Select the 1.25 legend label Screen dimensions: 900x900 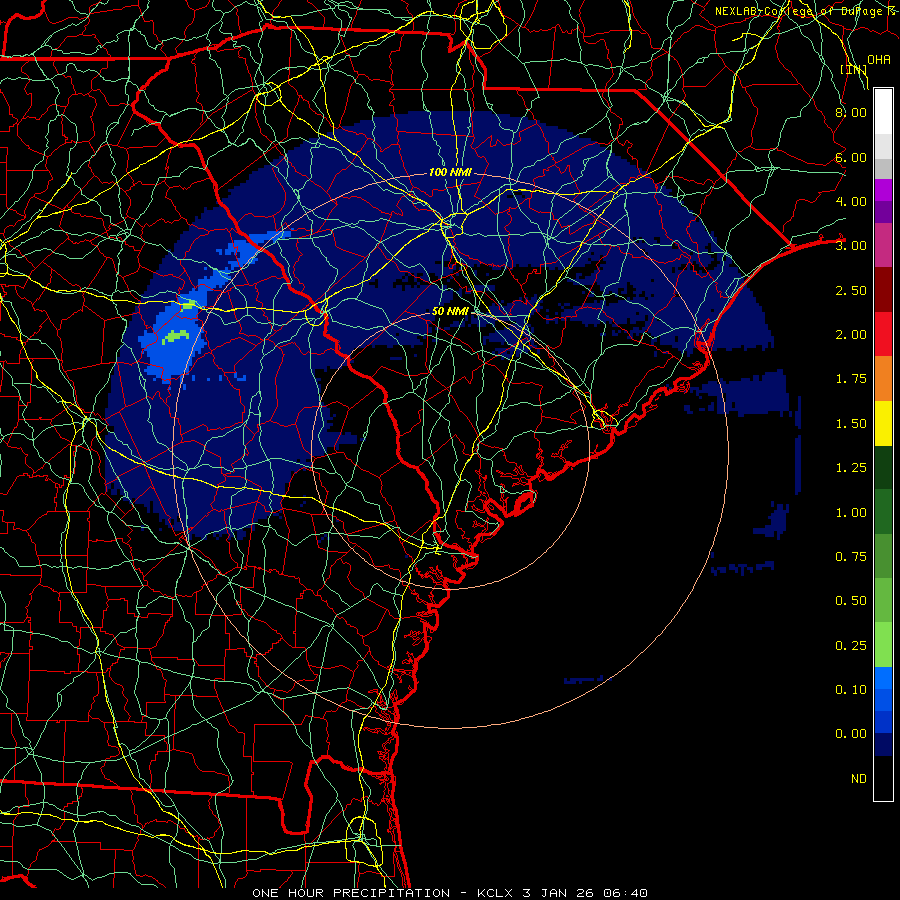coord(851,468)
